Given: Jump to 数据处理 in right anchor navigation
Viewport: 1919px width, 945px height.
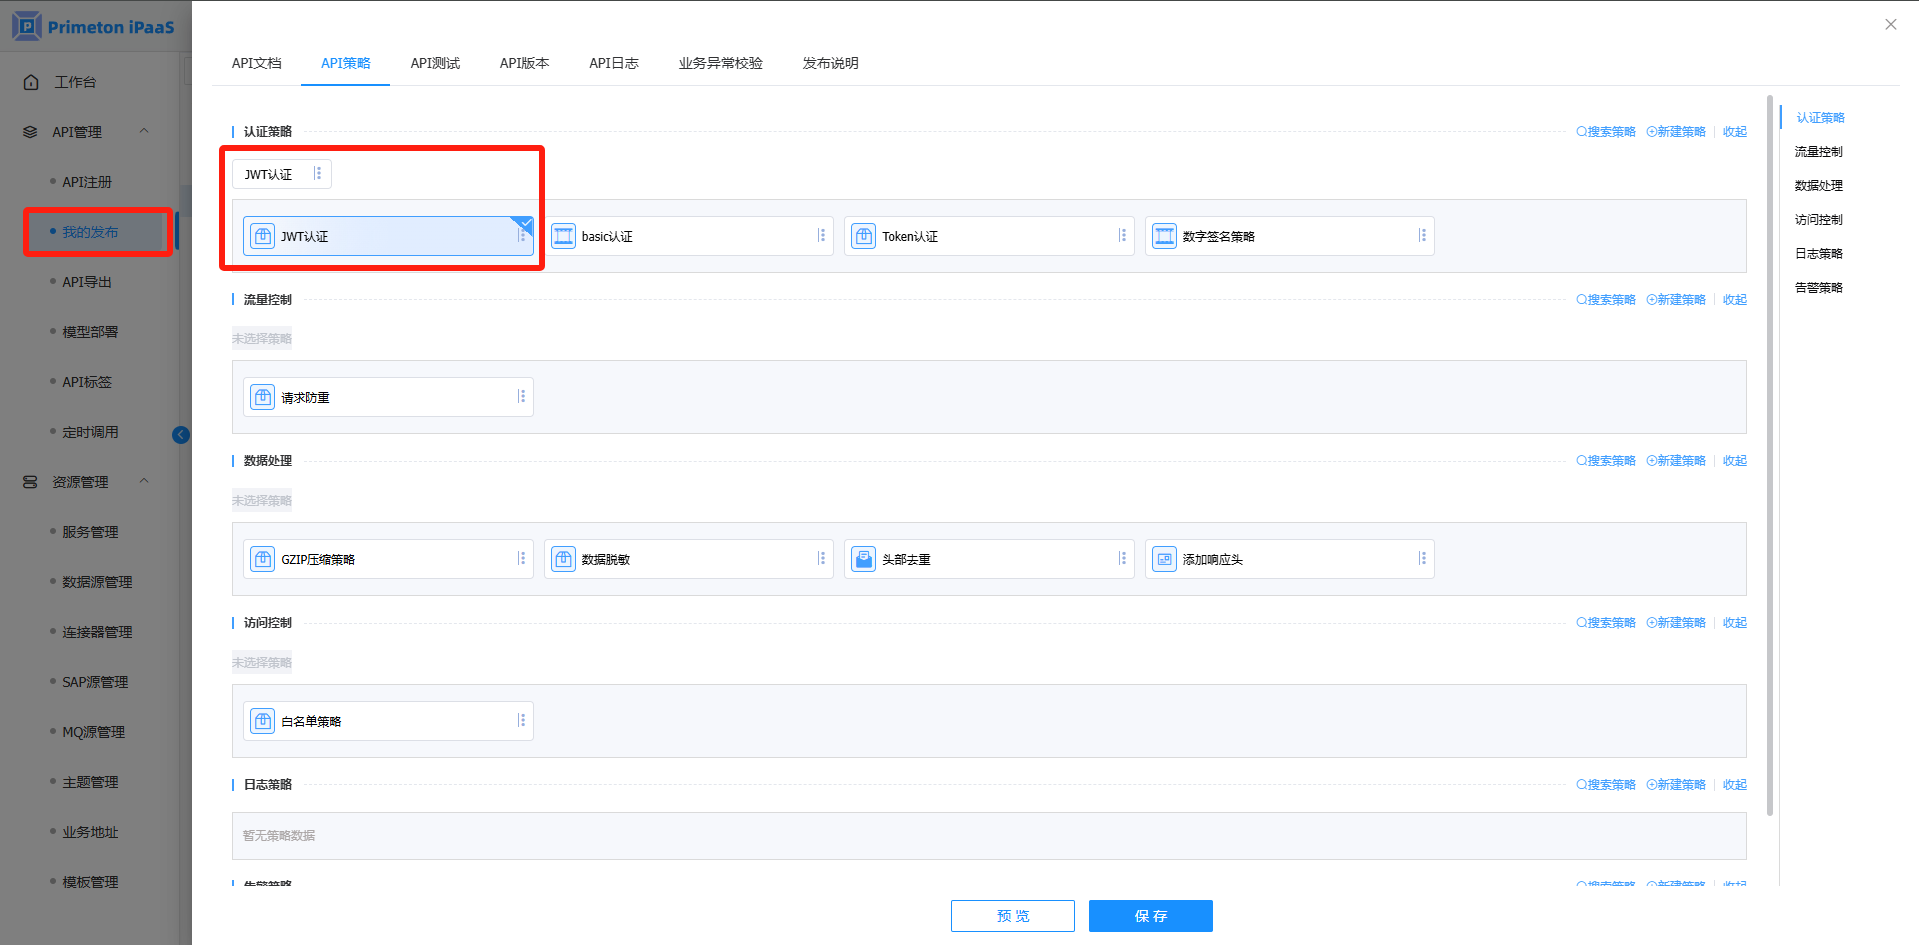Looking at the screenshot, I should tap(1818, 186).
